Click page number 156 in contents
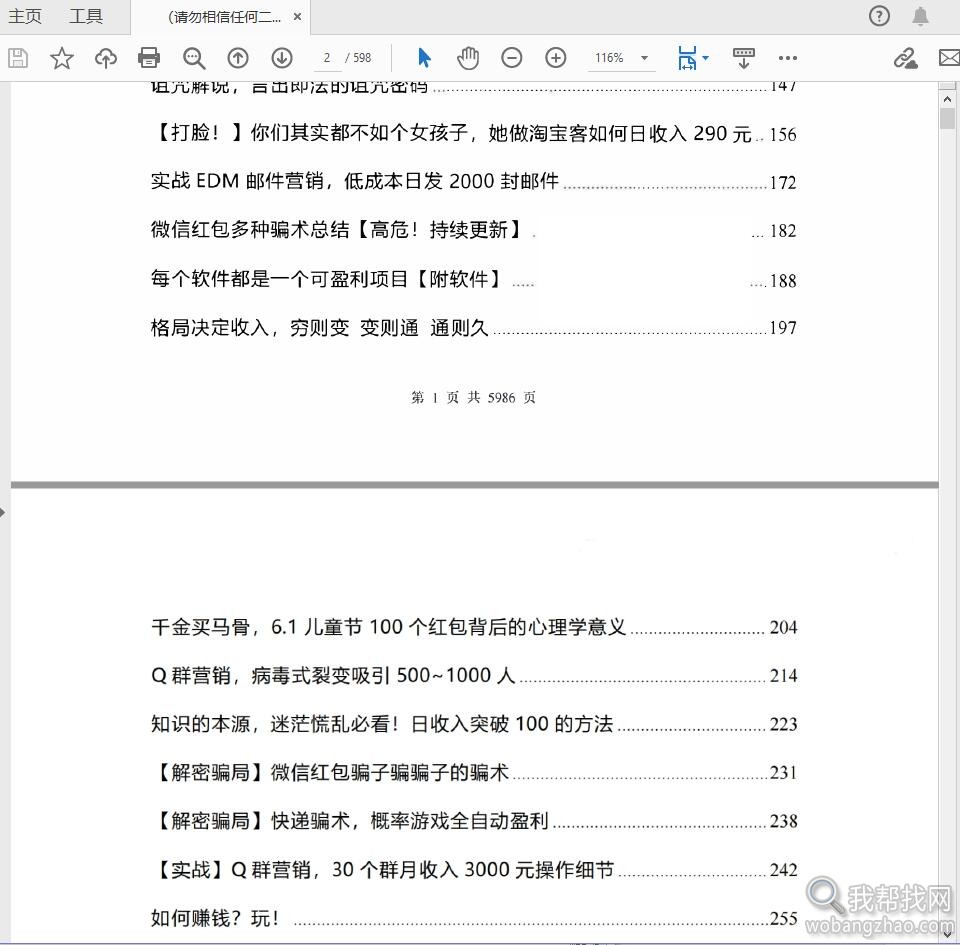960x945 pixels. pos(783,135)
